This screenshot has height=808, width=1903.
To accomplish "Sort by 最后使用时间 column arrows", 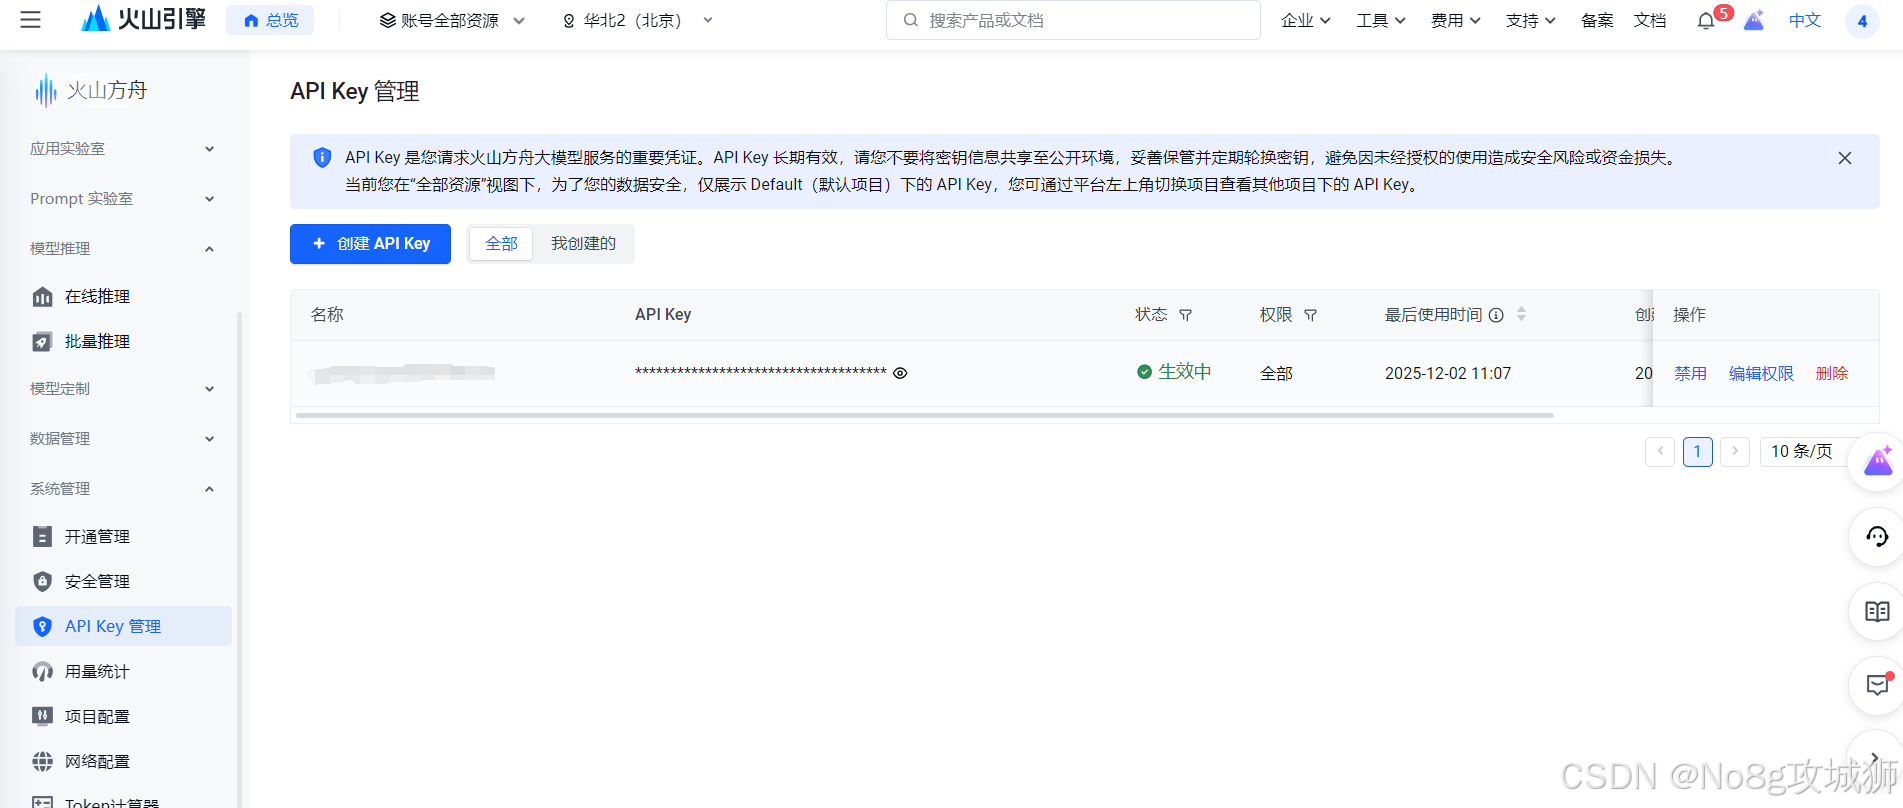I will [1521, 314].
